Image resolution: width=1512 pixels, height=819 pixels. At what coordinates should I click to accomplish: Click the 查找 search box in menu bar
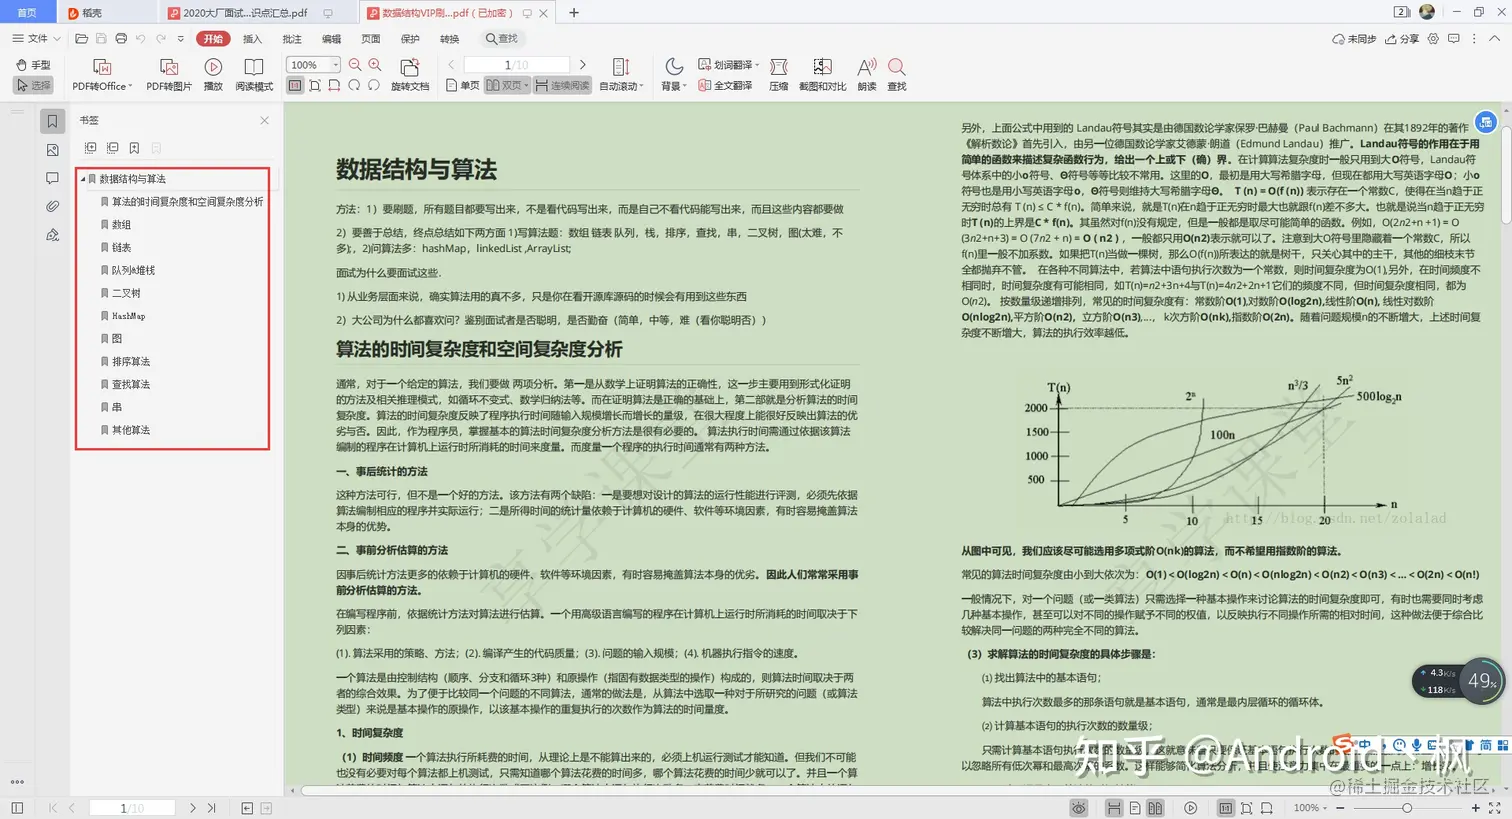coord(503,39)
